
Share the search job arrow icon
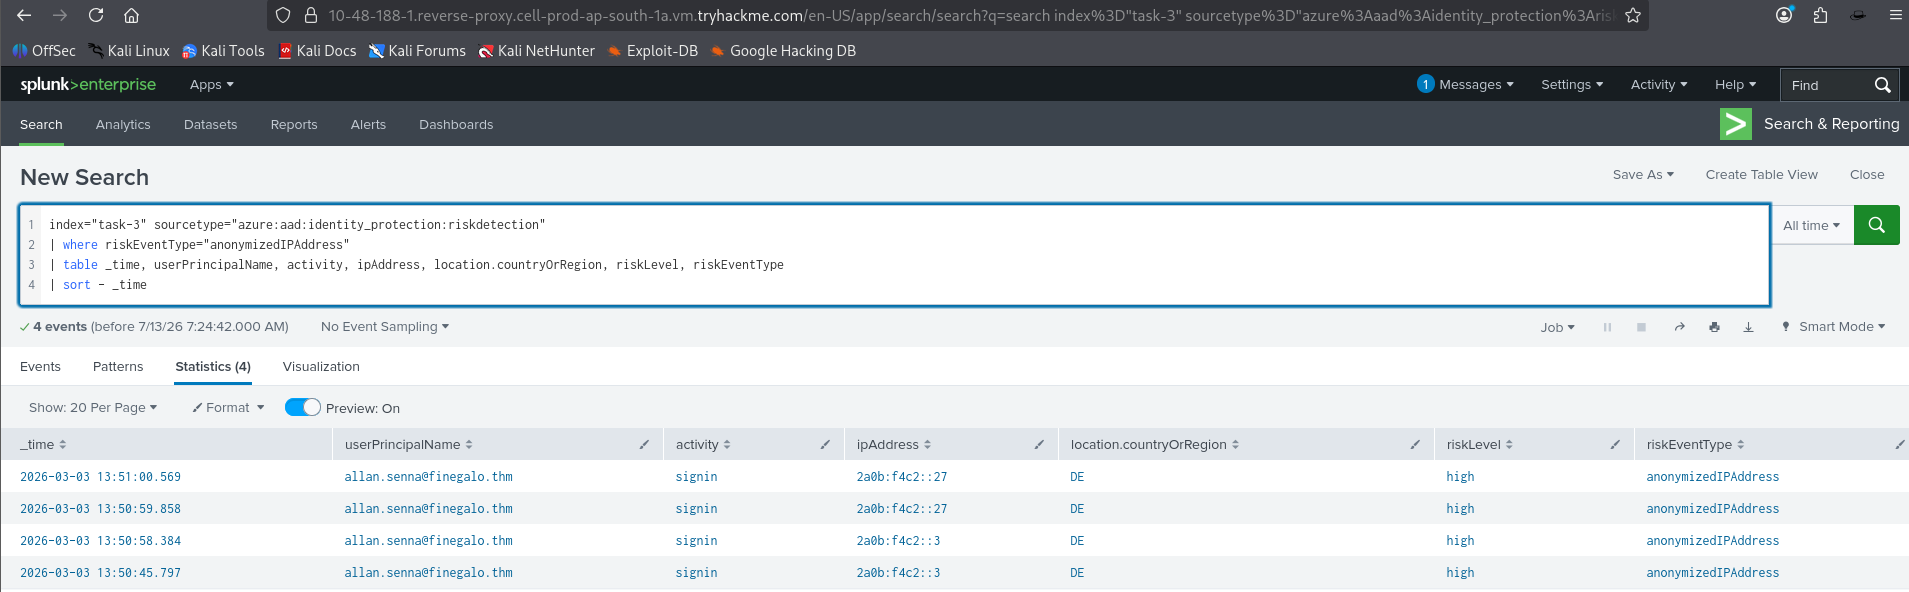pyautogui.click(x=1680, y=327)
